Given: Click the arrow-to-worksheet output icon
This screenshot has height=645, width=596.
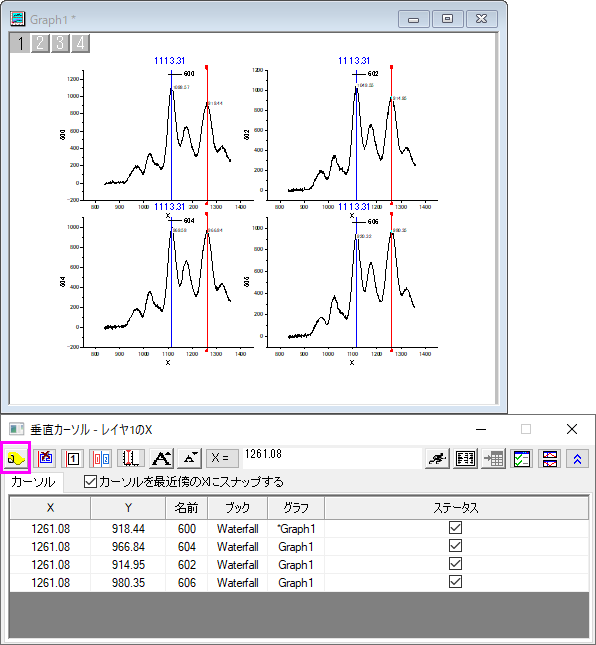Looking at the screenshot, I should (493, 458).
